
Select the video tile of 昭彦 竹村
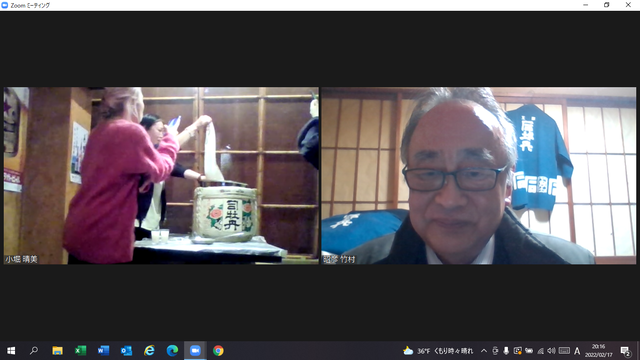(478, 176)
